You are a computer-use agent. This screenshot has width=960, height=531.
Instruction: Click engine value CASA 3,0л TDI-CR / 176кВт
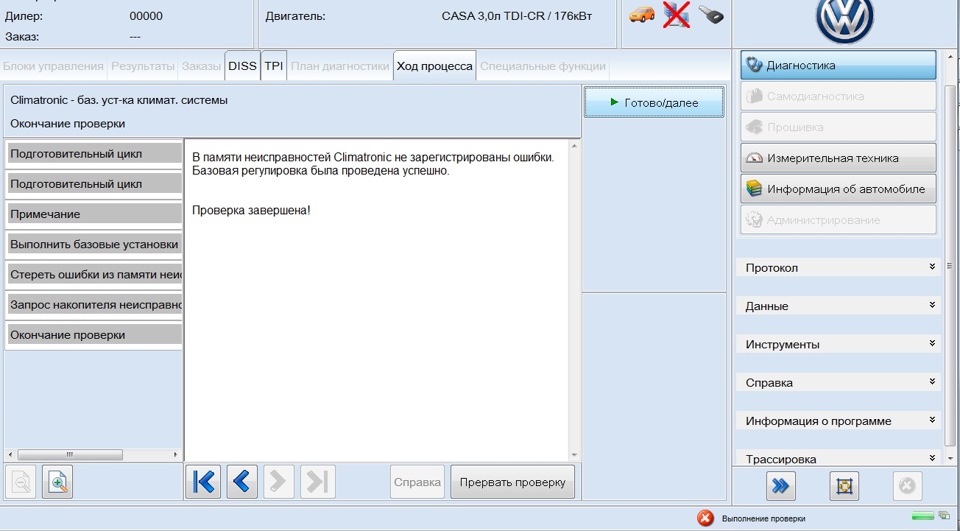coord(516,16)
